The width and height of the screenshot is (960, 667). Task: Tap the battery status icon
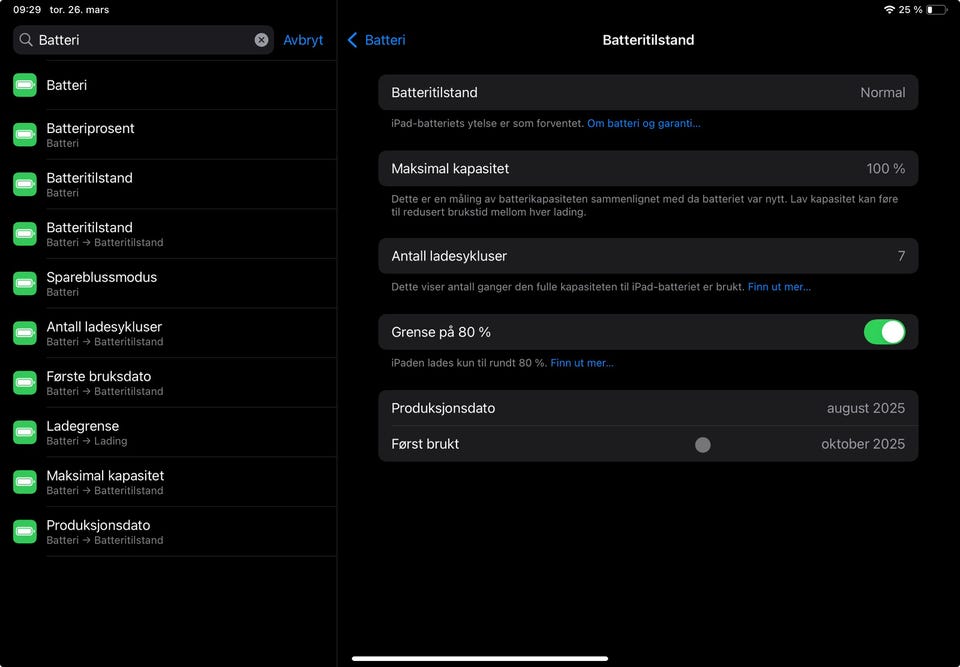936,10
